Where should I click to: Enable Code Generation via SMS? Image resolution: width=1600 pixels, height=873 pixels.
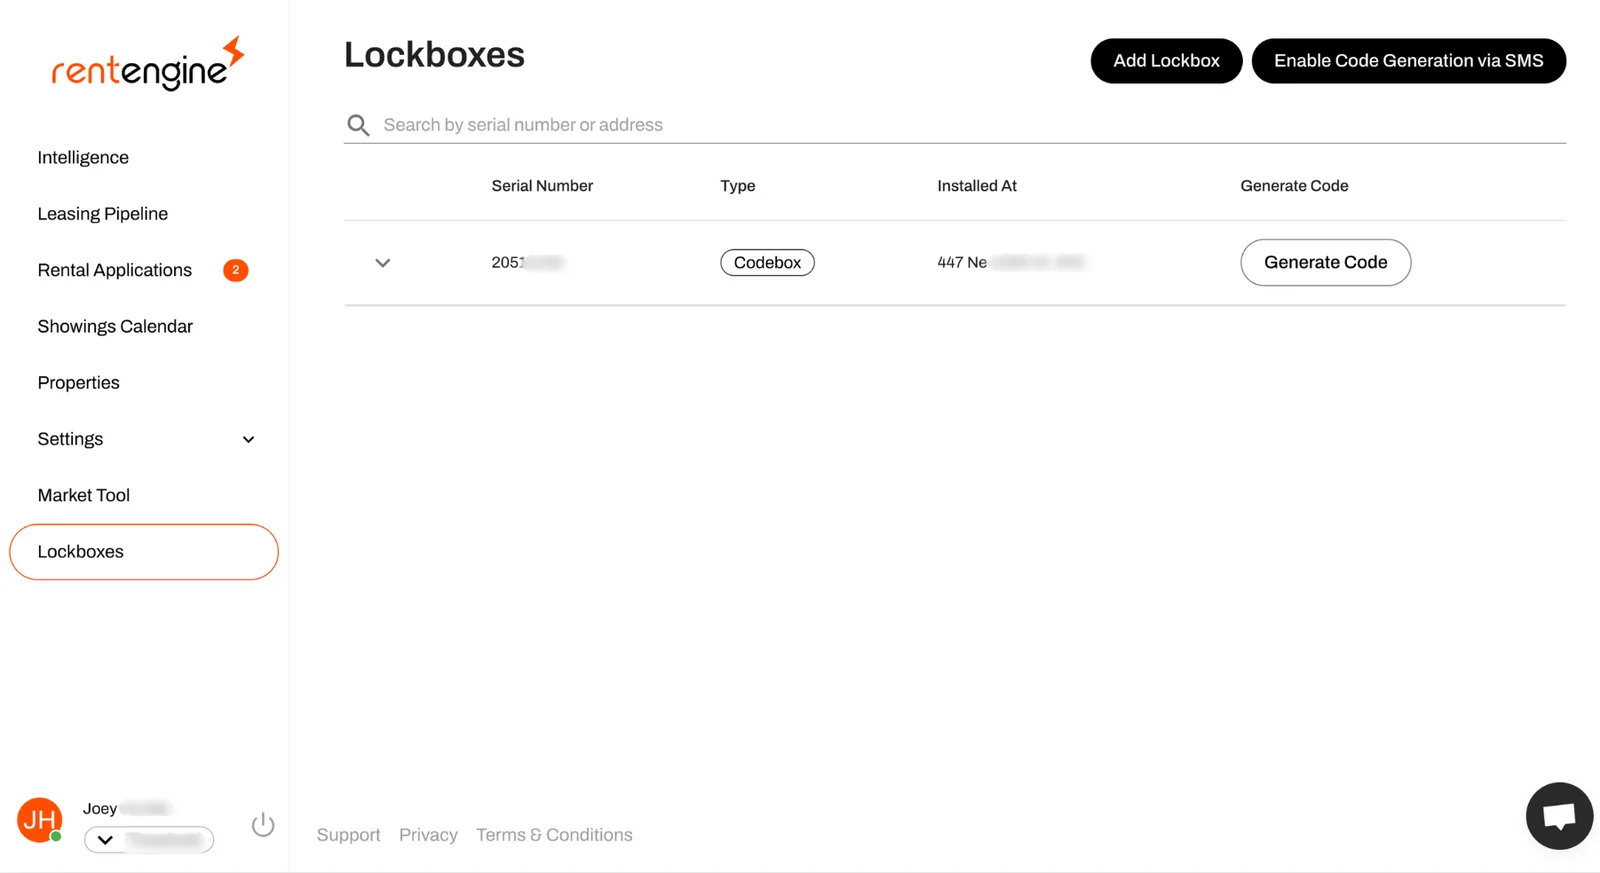click(x=1408, y=60)
